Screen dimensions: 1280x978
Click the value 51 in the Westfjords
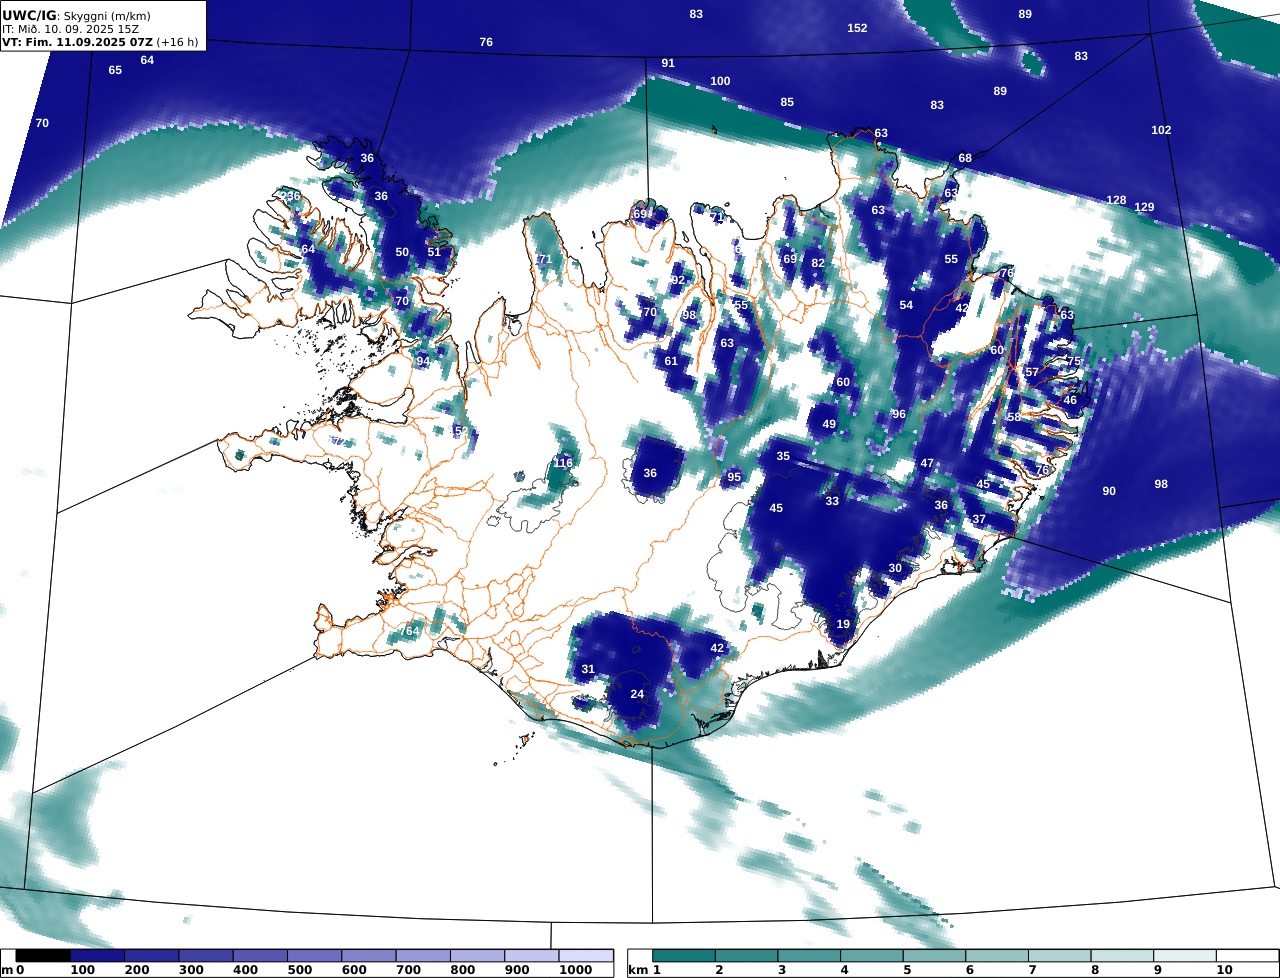click(x=434, y=252)
